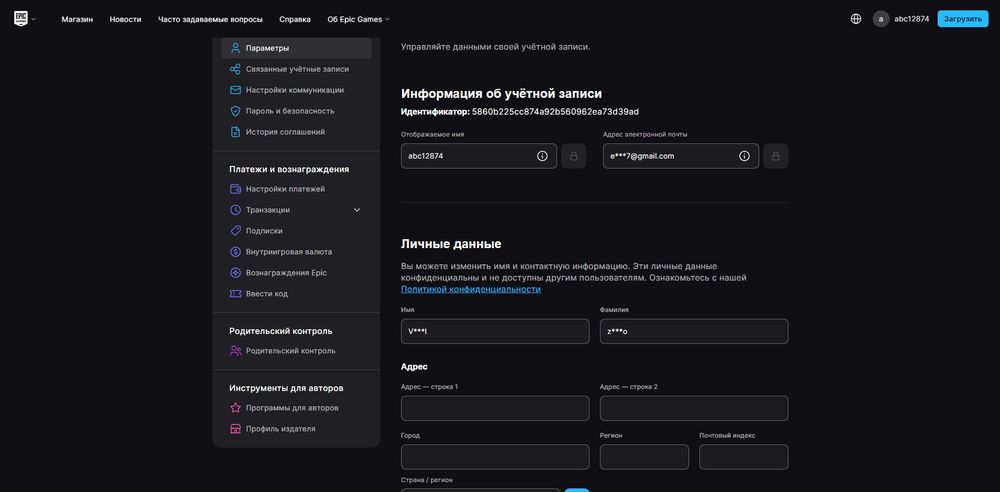Open the News menu item
This screenshot has height=492, width=1000.
(x=125, y=19)
